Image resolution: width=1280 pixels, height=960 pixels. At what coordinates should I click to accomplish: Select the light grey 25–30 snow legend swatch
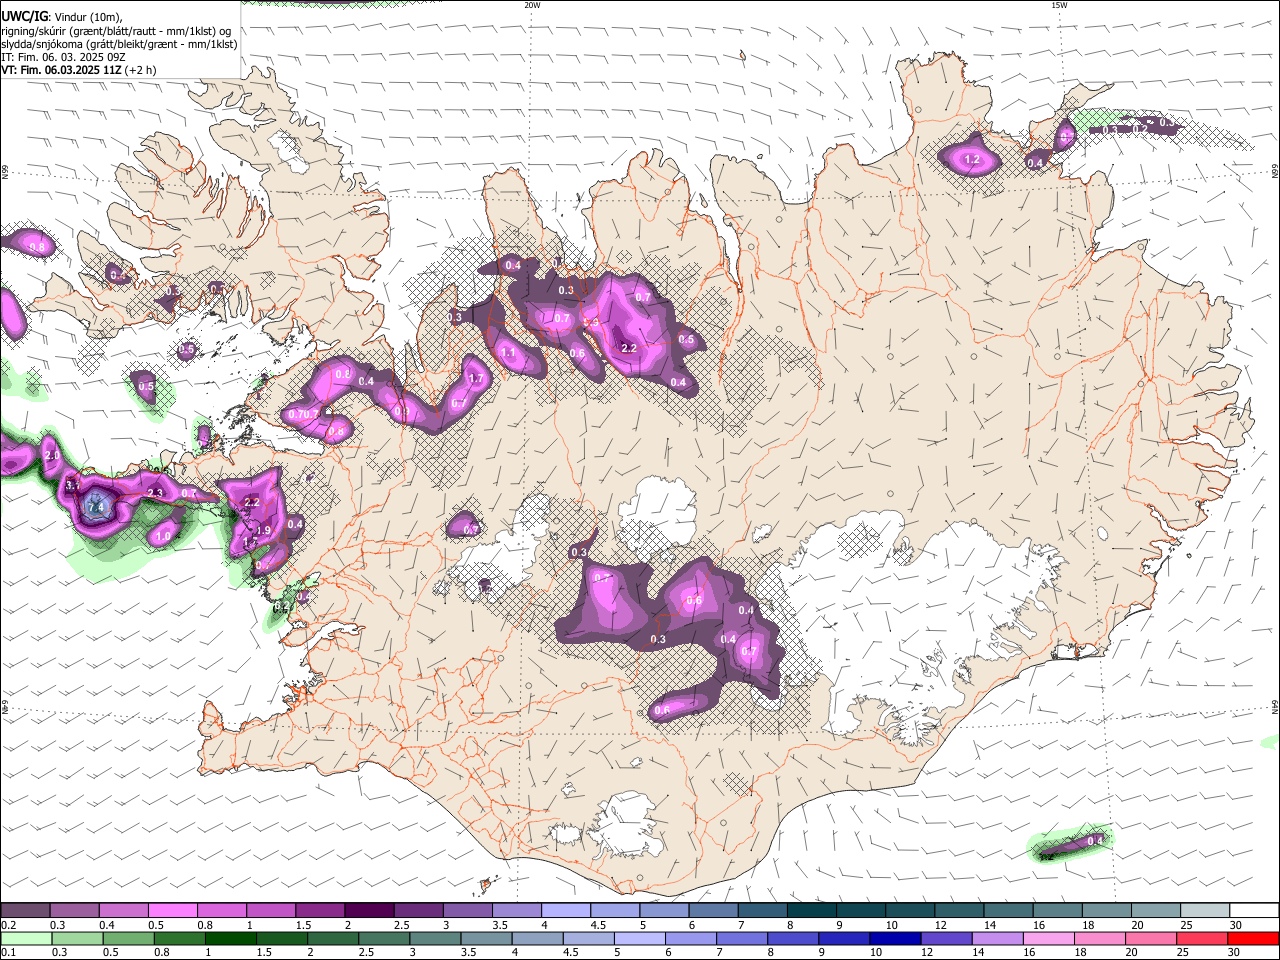1204,910
